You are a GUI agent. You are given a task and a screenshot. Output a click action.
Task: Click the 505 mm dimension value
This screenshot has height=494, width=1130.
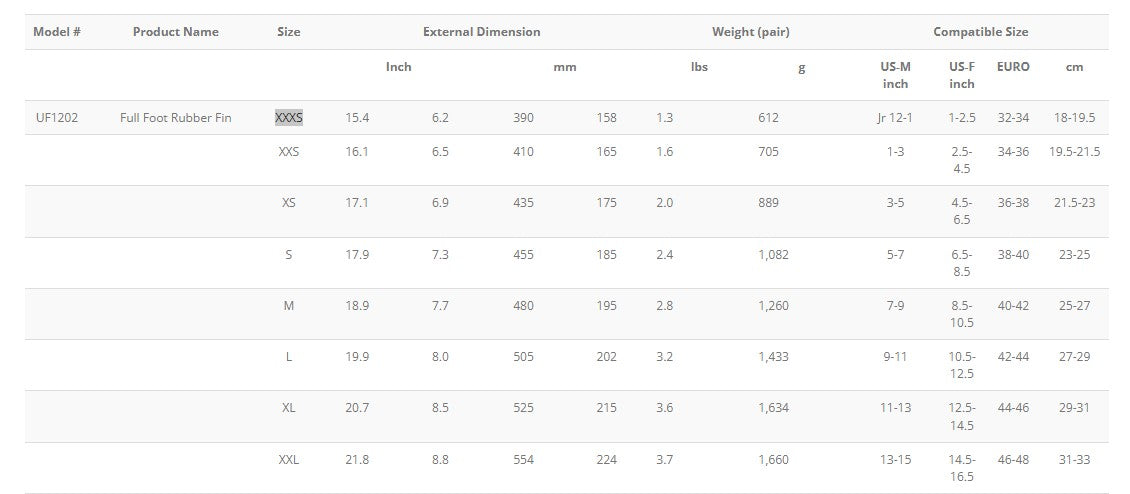(523, 357)
